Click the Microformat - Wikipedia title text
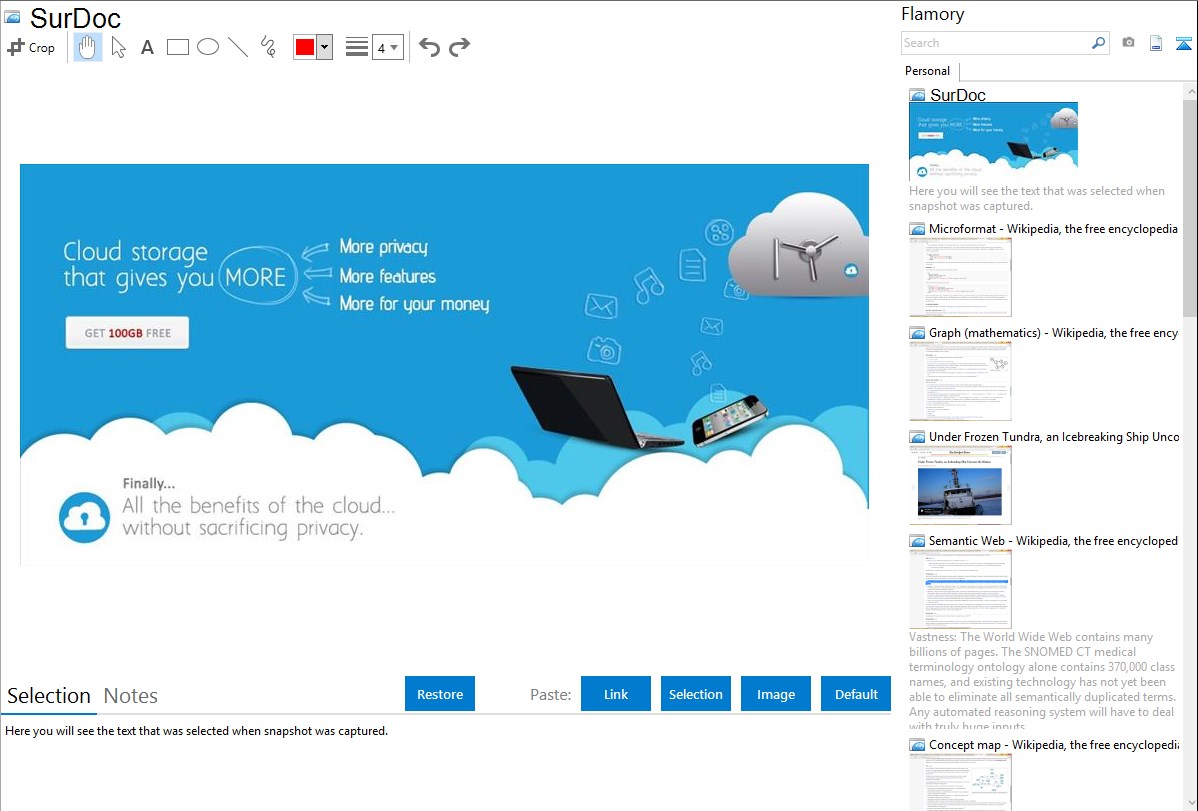The height and width of the screenshot is (811, 1198). (x=1053, y=229)
